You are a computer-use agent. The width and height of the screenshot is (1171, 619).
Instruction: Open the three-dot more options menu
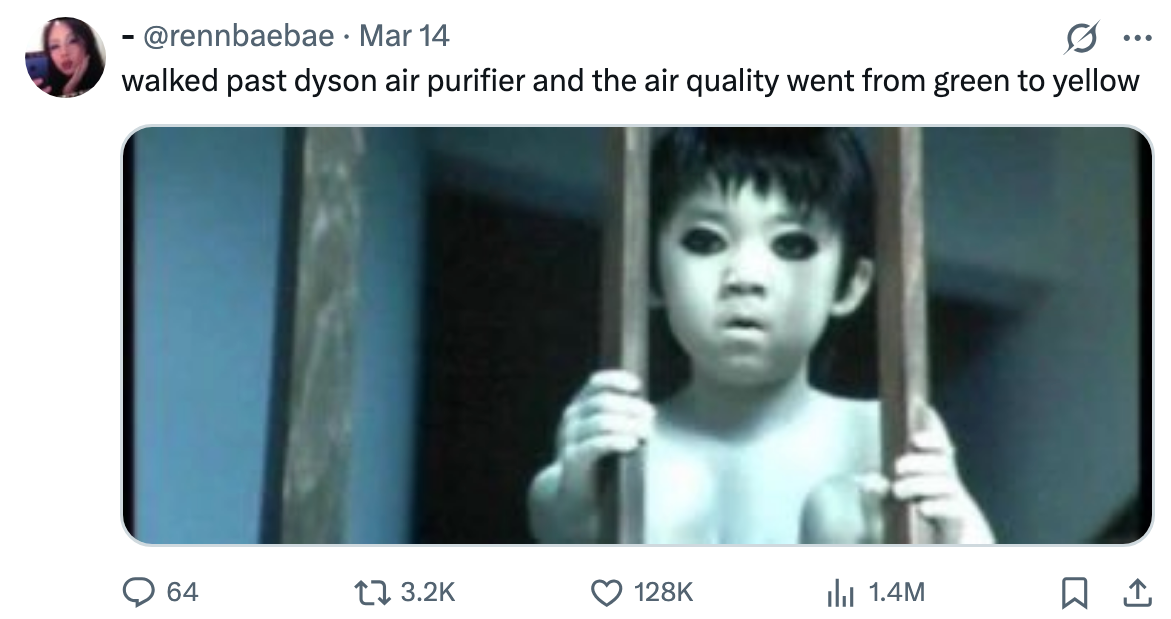(x=1137, y=37)
